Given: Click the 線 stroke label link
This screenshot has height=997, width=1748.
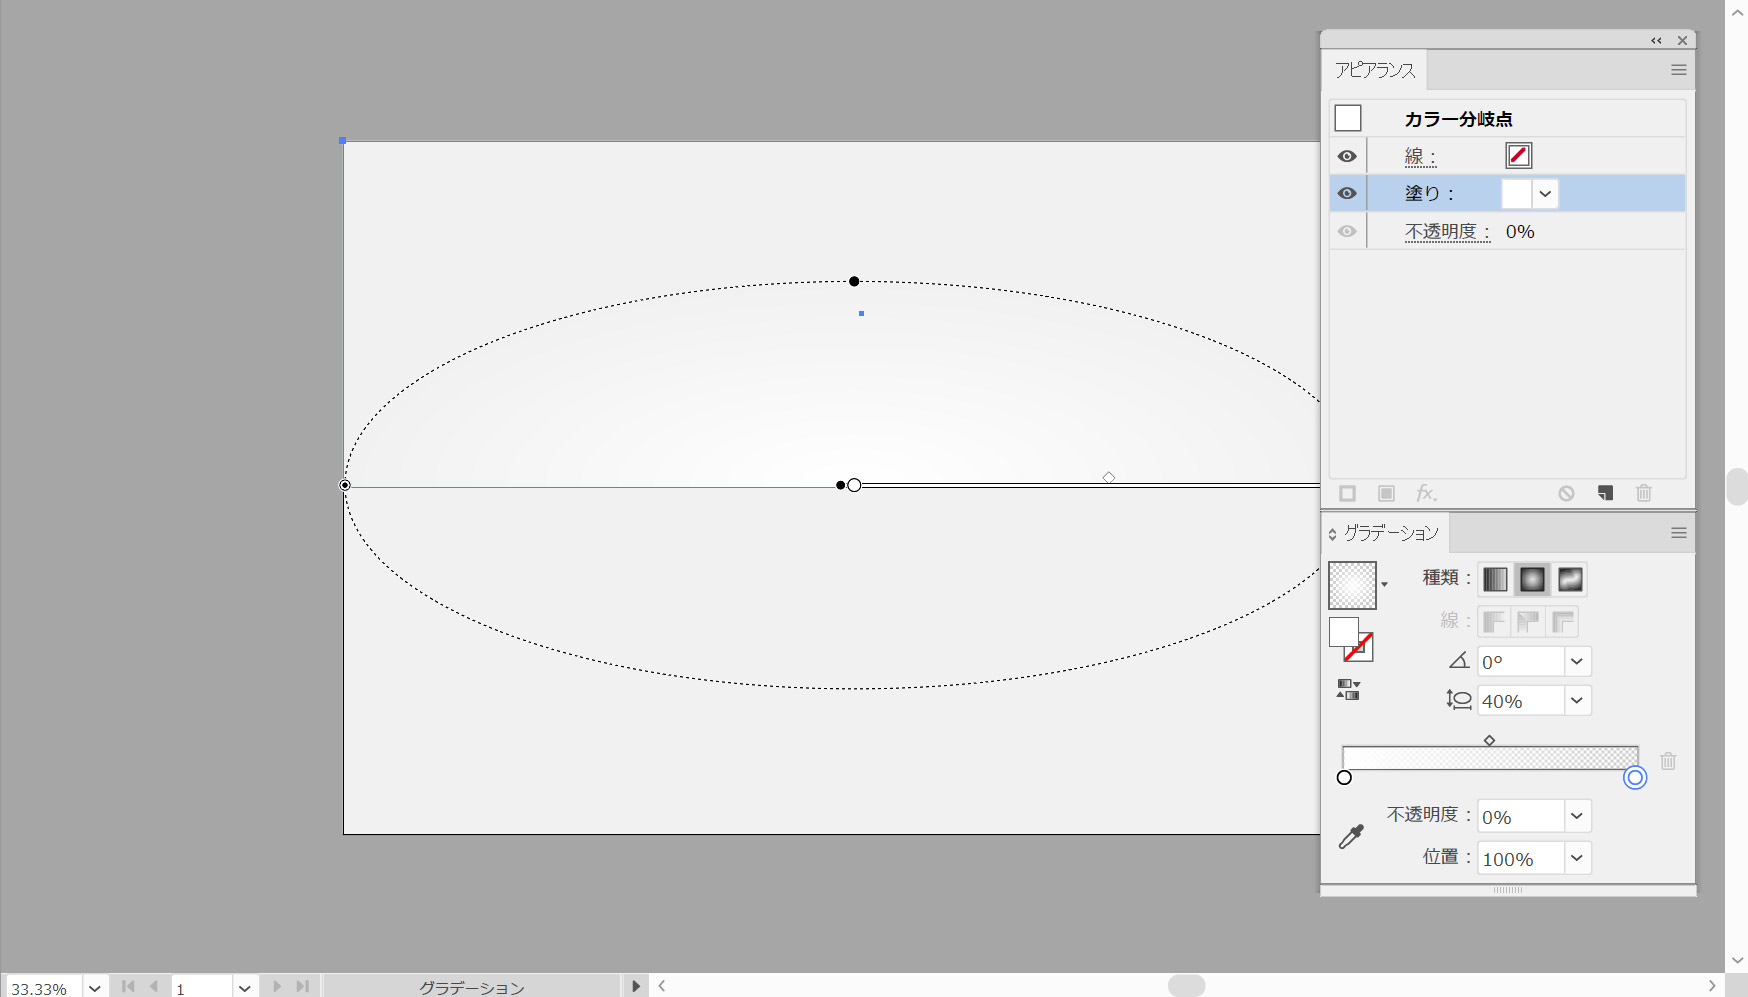Looking at the screenshot, I should [x=1420, y=156].
